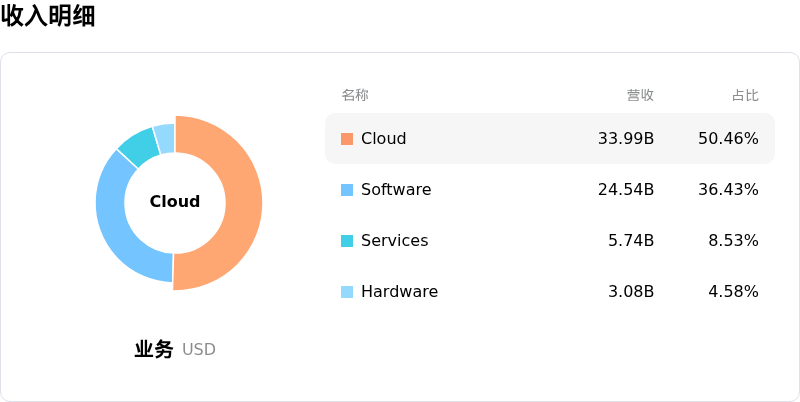Click the 名称 column header
Image resolution: width=800 pixels, height=402 pixels.
(x=355, y=95)
